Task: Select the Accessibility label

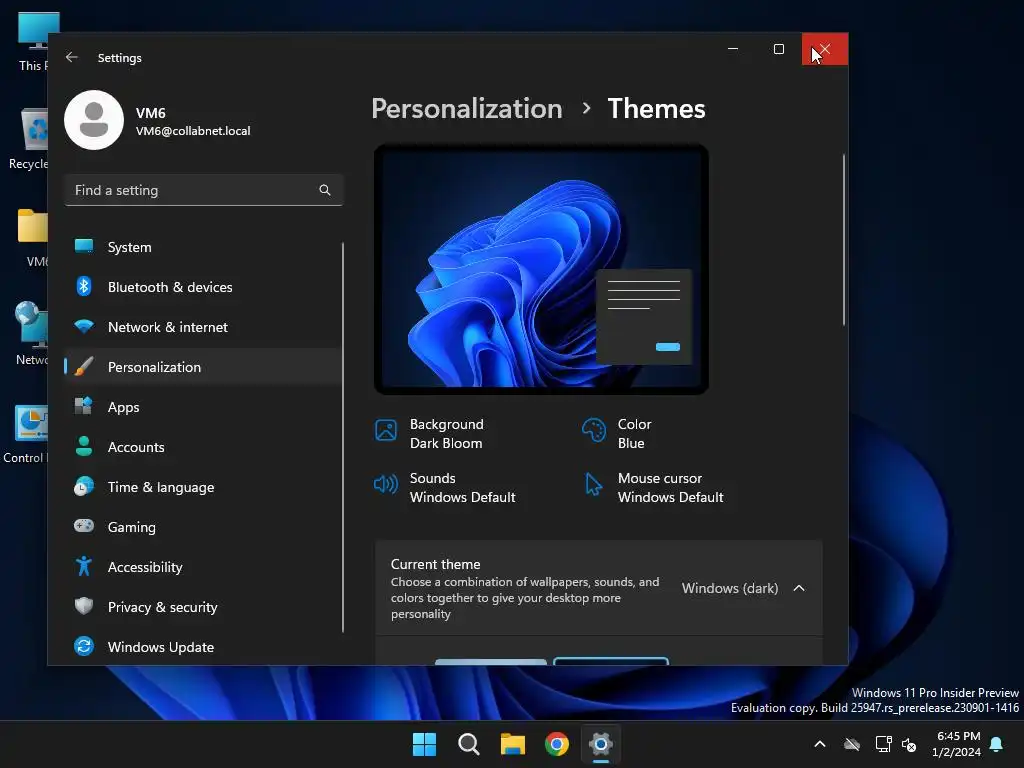Action: pyautogui.click(x=145, y=567)
